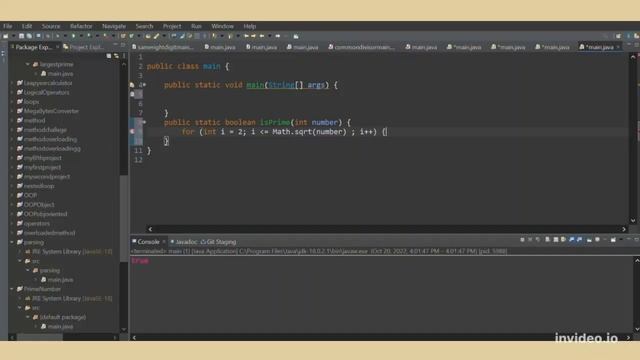640x360 pixels.
Task: Go to Next Annotation icon
Action: coord(213,36)
